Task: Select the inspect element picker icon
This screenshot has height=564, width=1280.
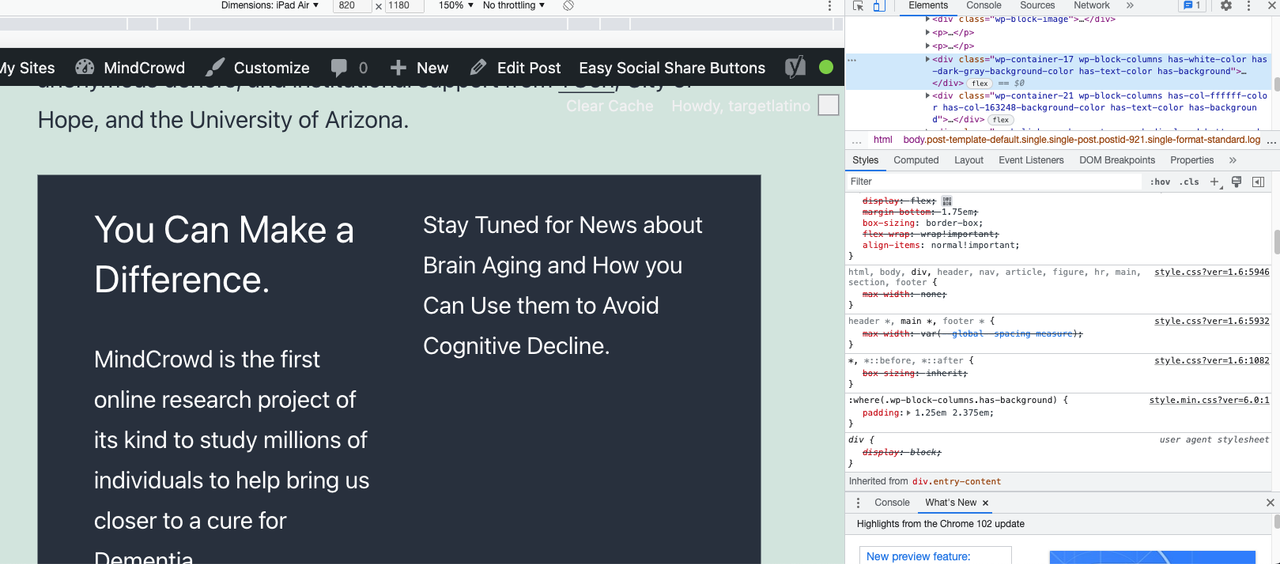Action: pyautogui.click(x=859, y=6)
